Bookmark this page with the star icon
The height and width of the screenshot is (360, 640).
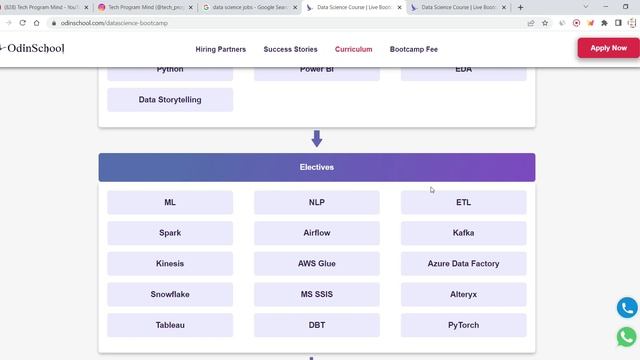tap(545, 23)
